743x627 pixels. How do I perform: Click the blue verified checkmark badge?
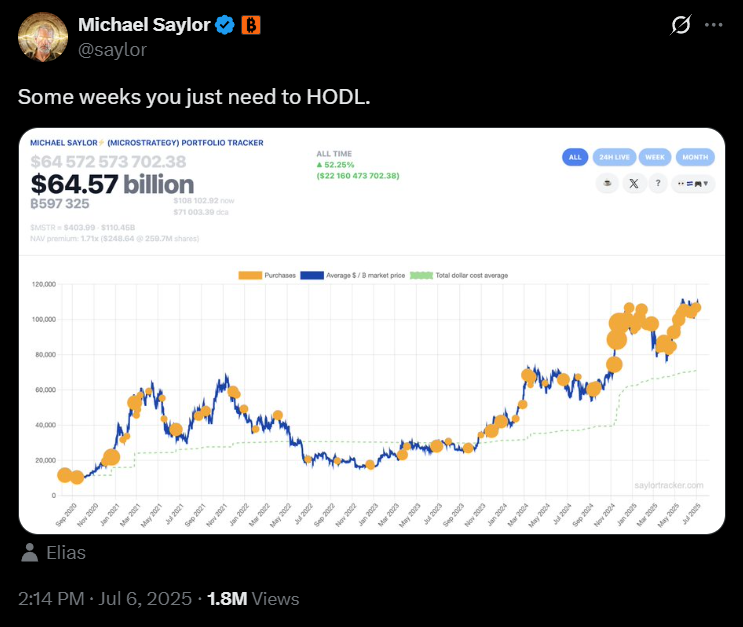(225, 25)
